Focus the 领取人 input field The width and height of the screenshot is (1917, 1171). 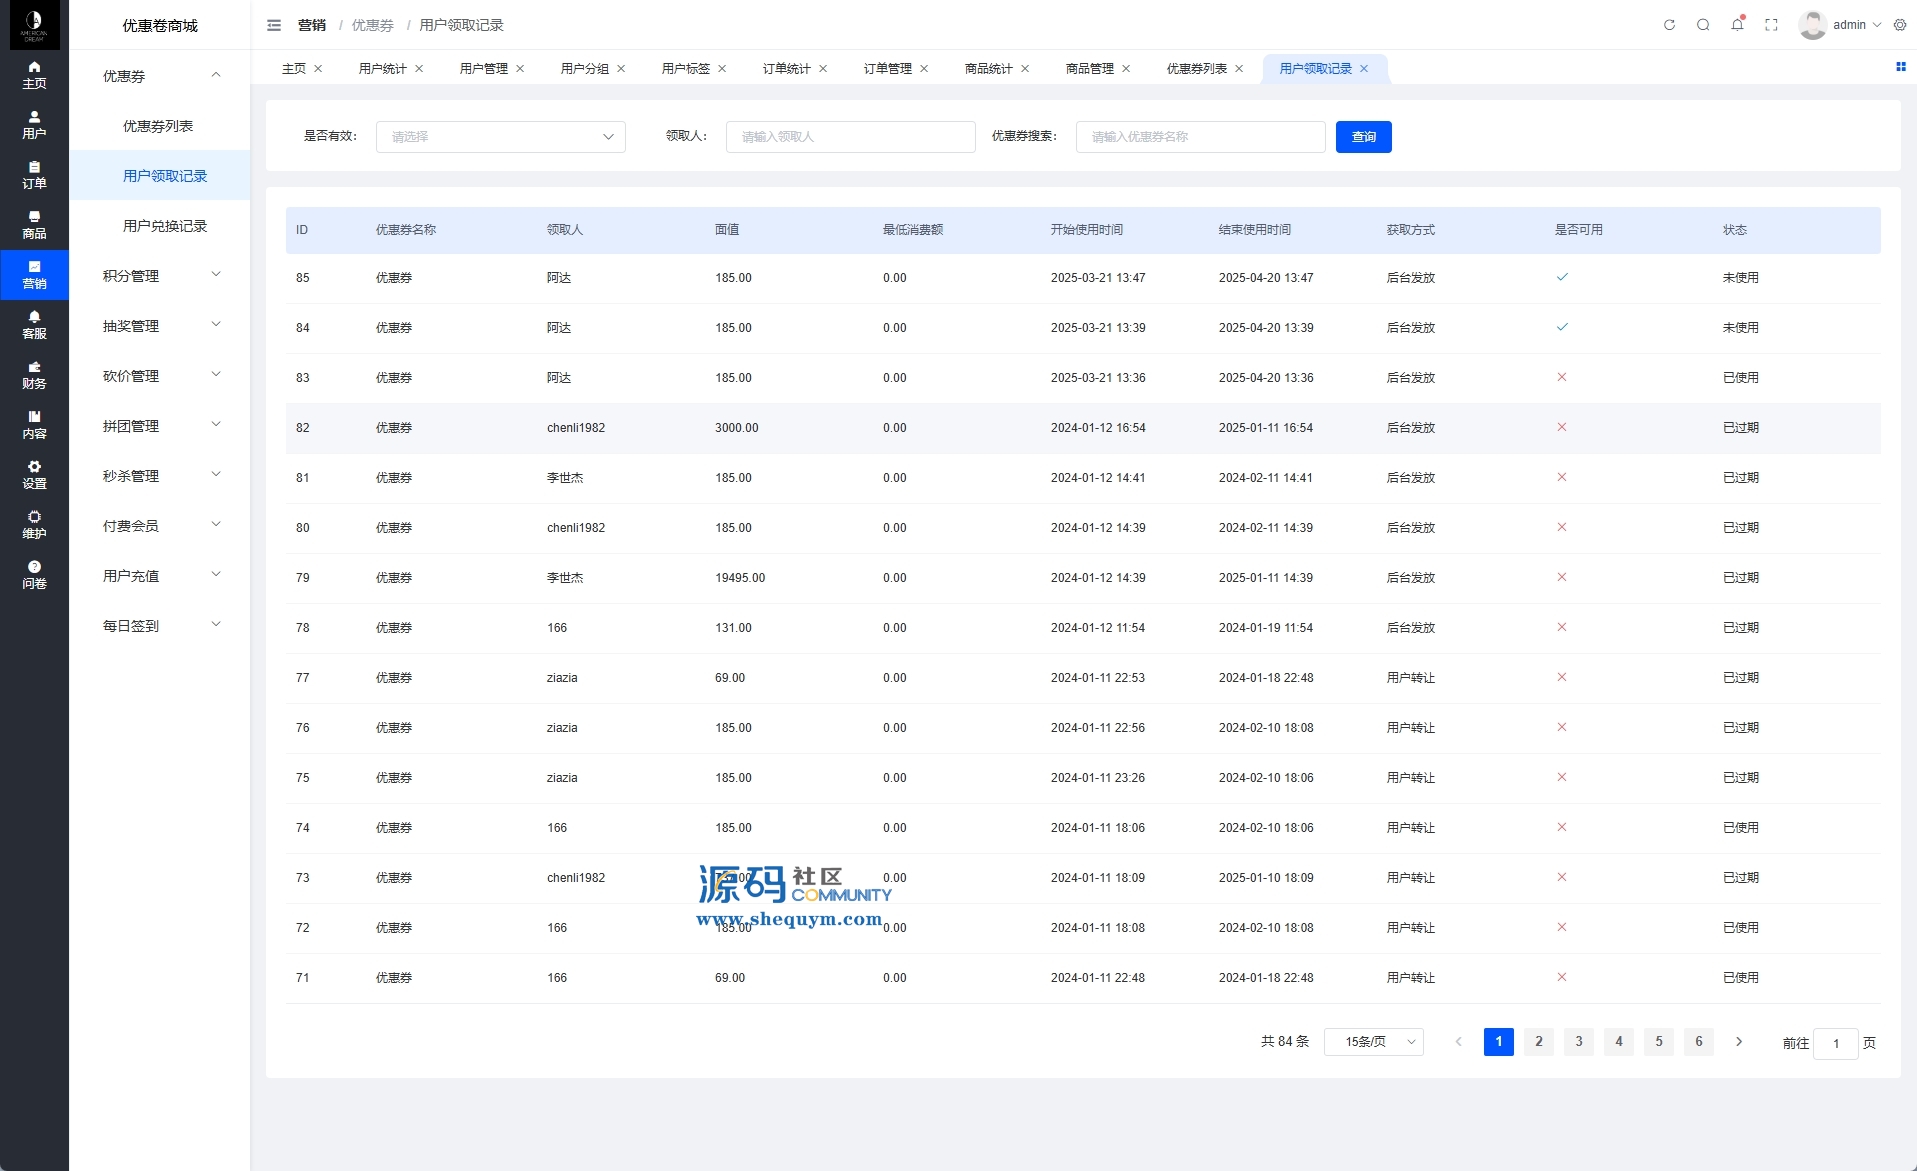tap(850, 137)
